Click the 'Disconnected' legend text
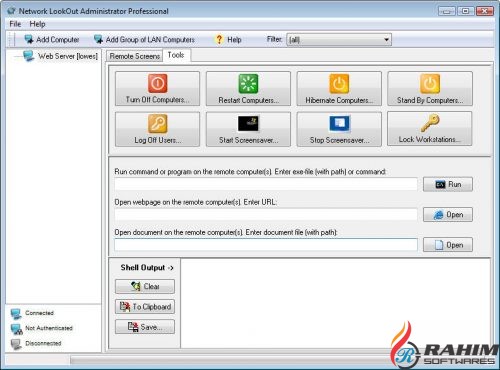This screenshot has width=500, height=370. [x=43, y=343]
